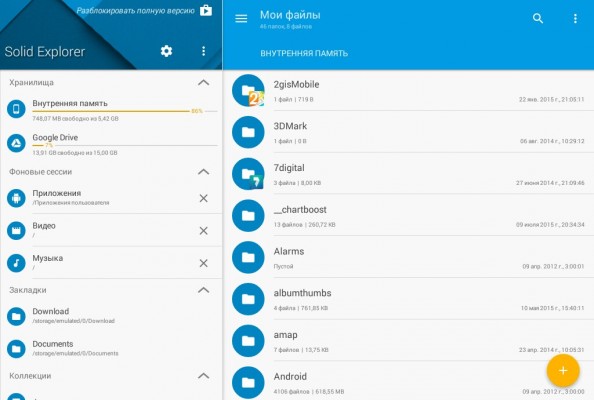The image size is (594, 400).
Task: Select the ВНУТРЕННЯЯ ПАМЯТЬ tab
Action: click(304, 53)
